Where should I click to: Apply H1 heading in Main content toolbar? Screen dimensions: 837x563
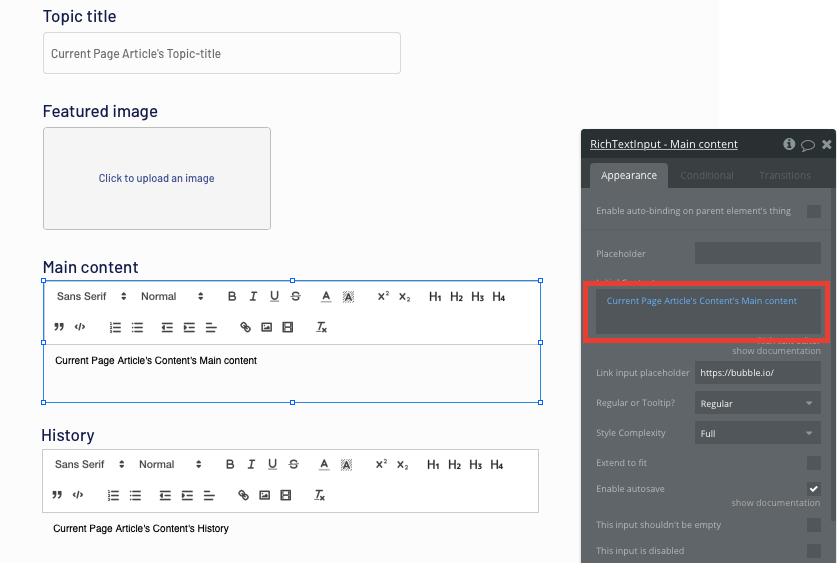click(x=435, y=297)
